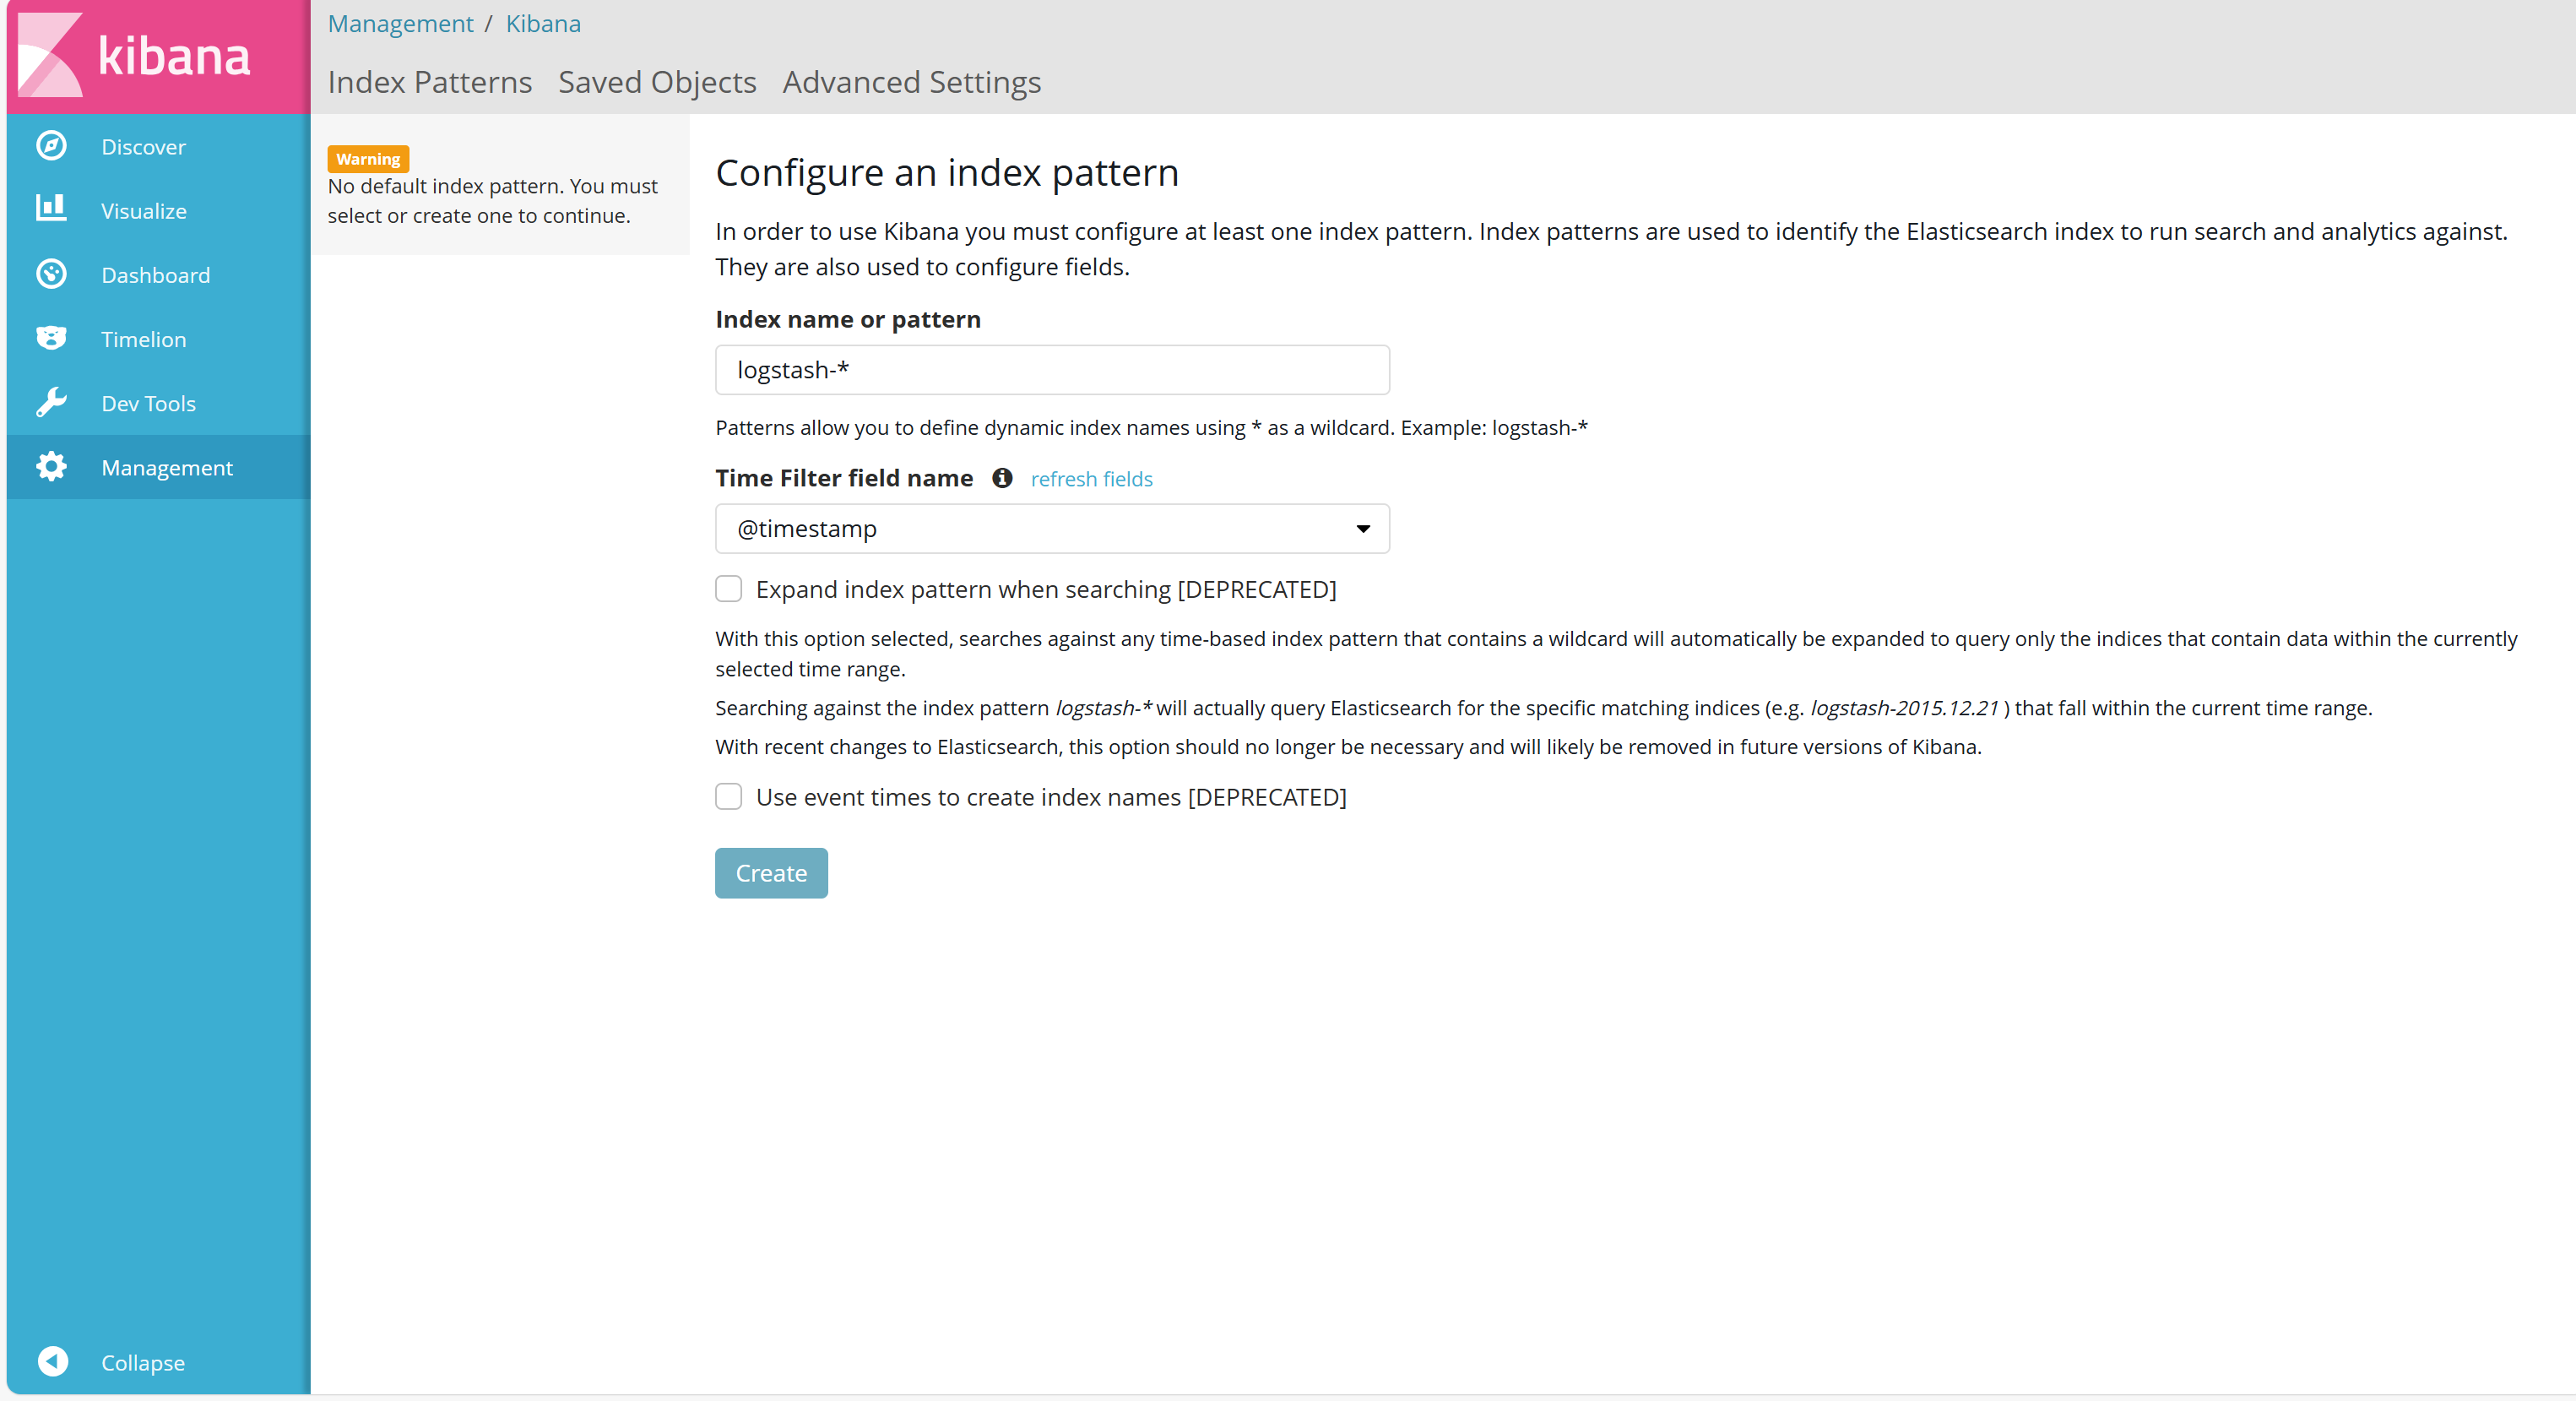The image size is (2576, 1401).
Task: Click the Create button
Action: pyautogui.click(x=771, y=873)
